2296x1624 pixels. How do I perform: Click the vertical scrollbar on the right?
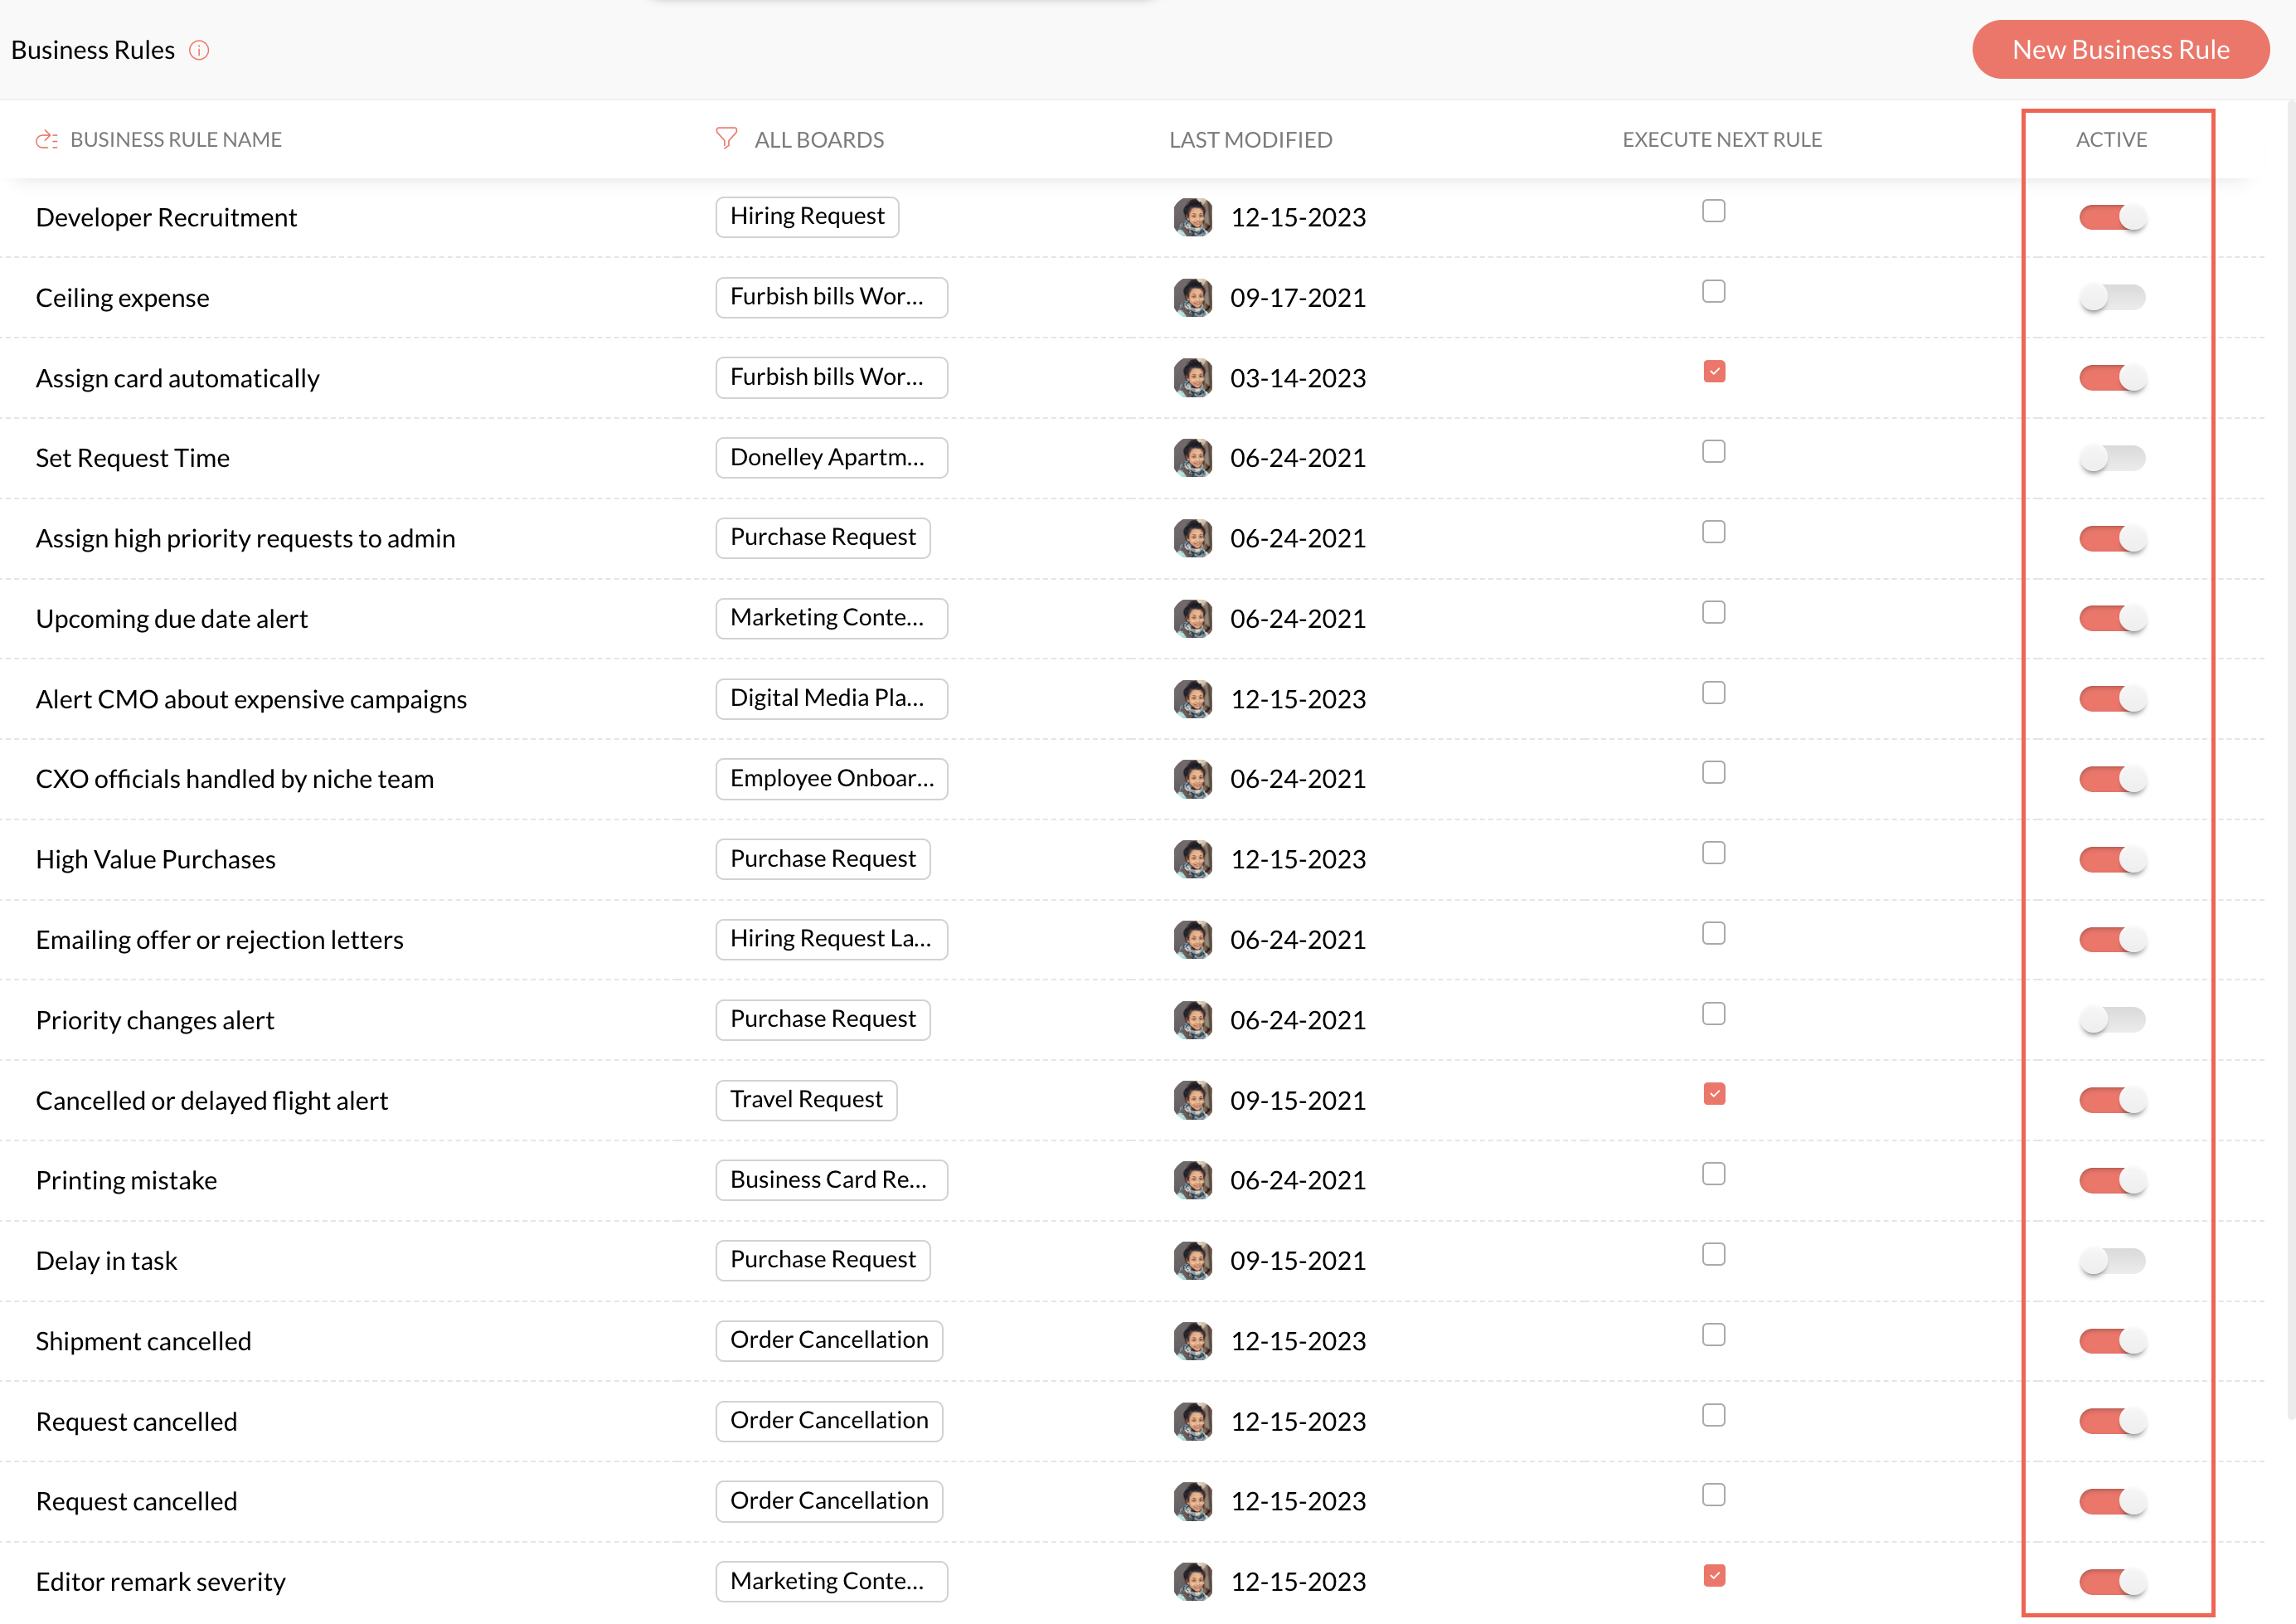(x=2290, y=760)
